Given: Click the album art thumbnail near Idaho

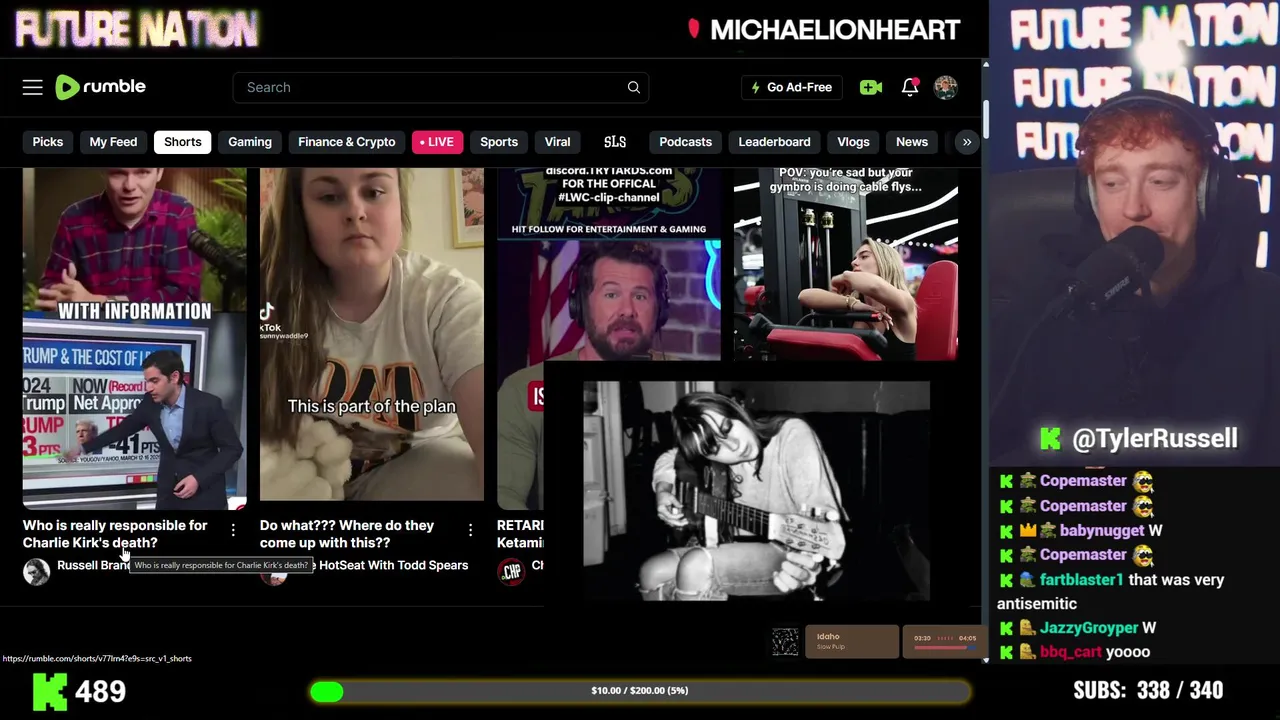Looking at the screenshot, I should point(785,641).
